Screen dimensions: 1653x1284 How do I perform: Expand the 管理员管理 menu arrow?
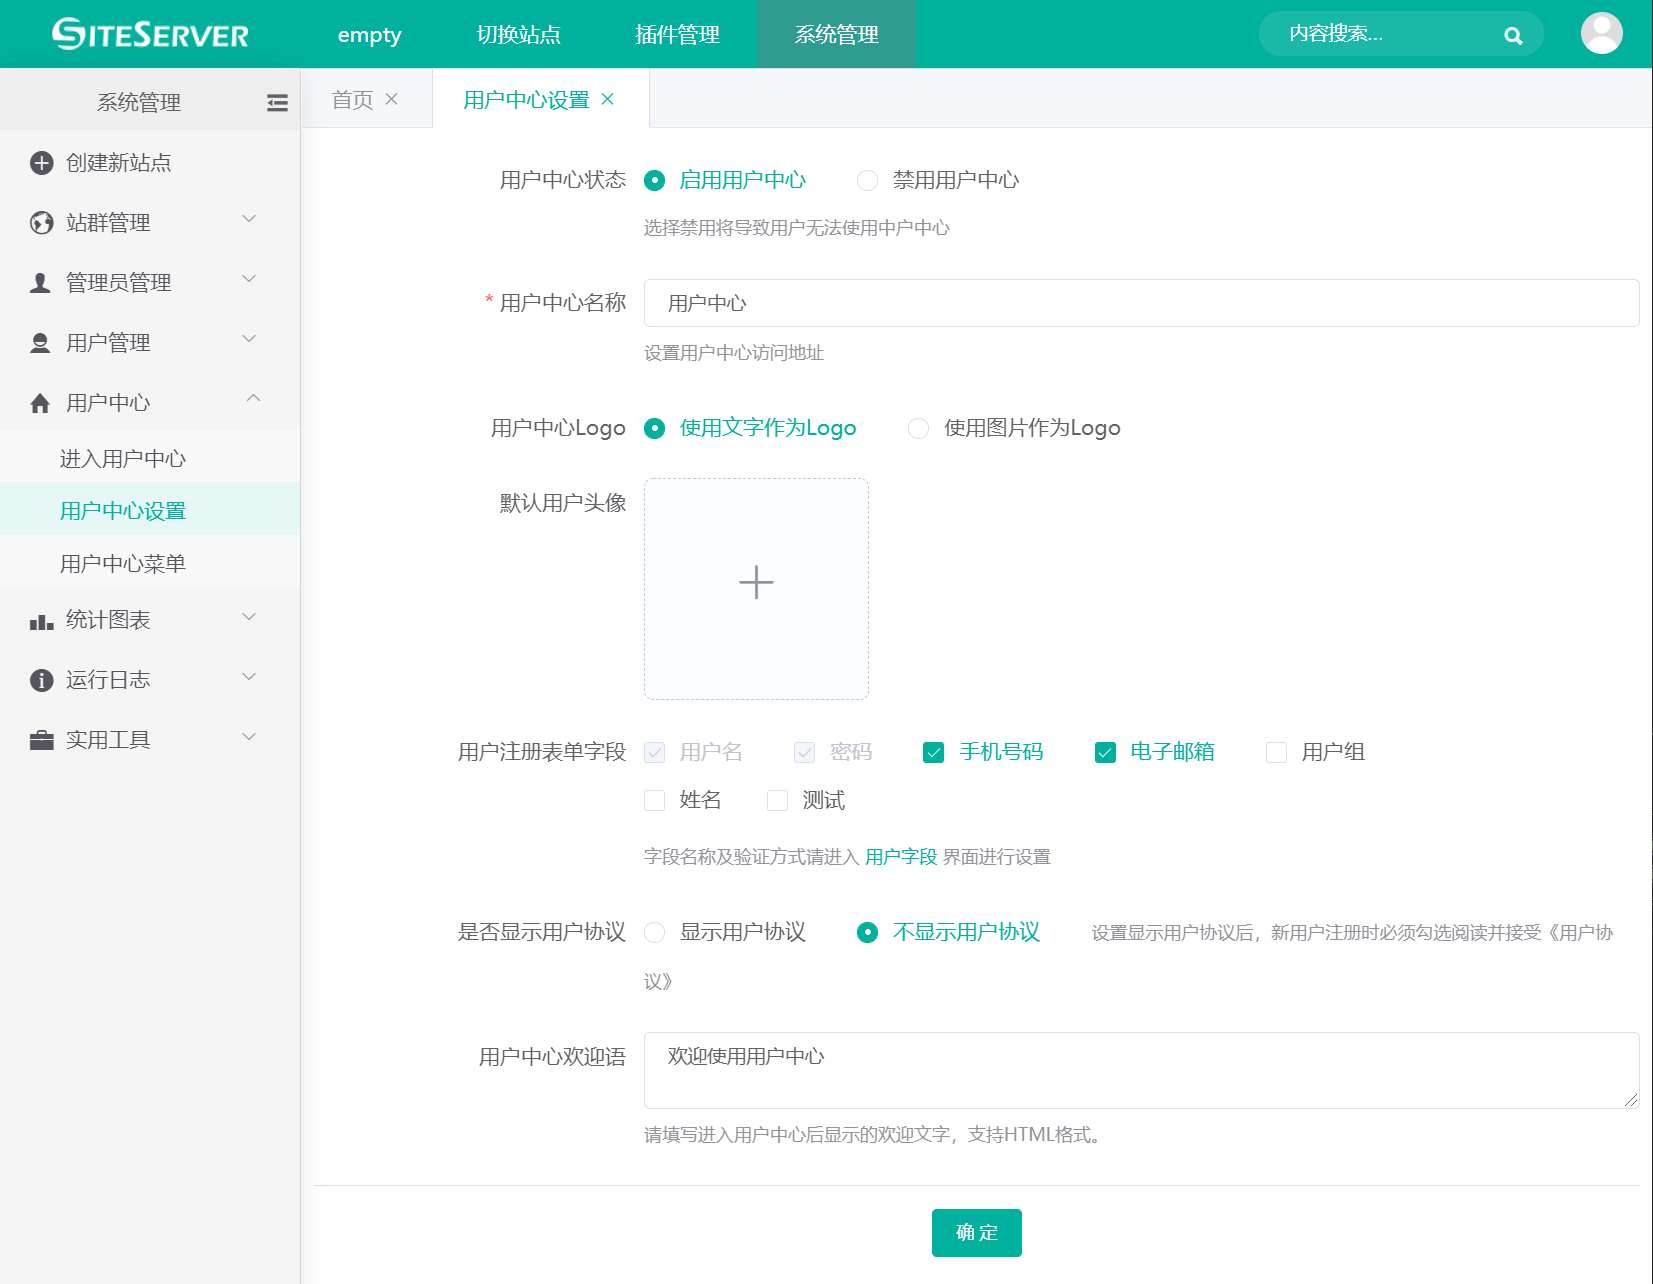pos(250,279)
